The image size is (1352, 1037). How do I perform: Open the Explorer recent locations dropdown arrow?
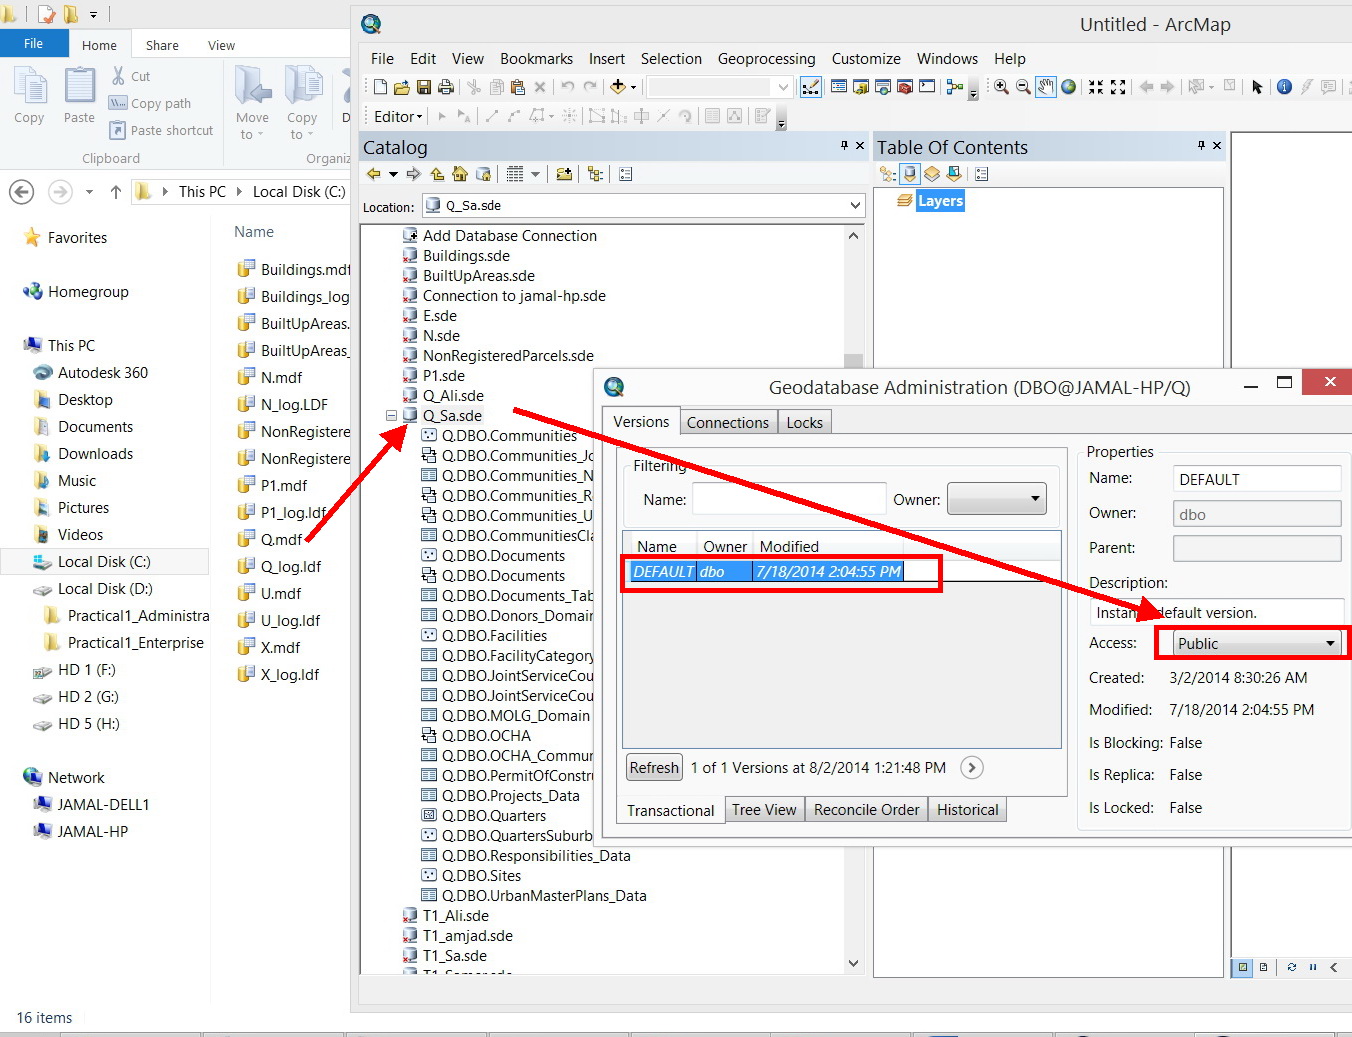pyautogui.click(x=89, y=191)
